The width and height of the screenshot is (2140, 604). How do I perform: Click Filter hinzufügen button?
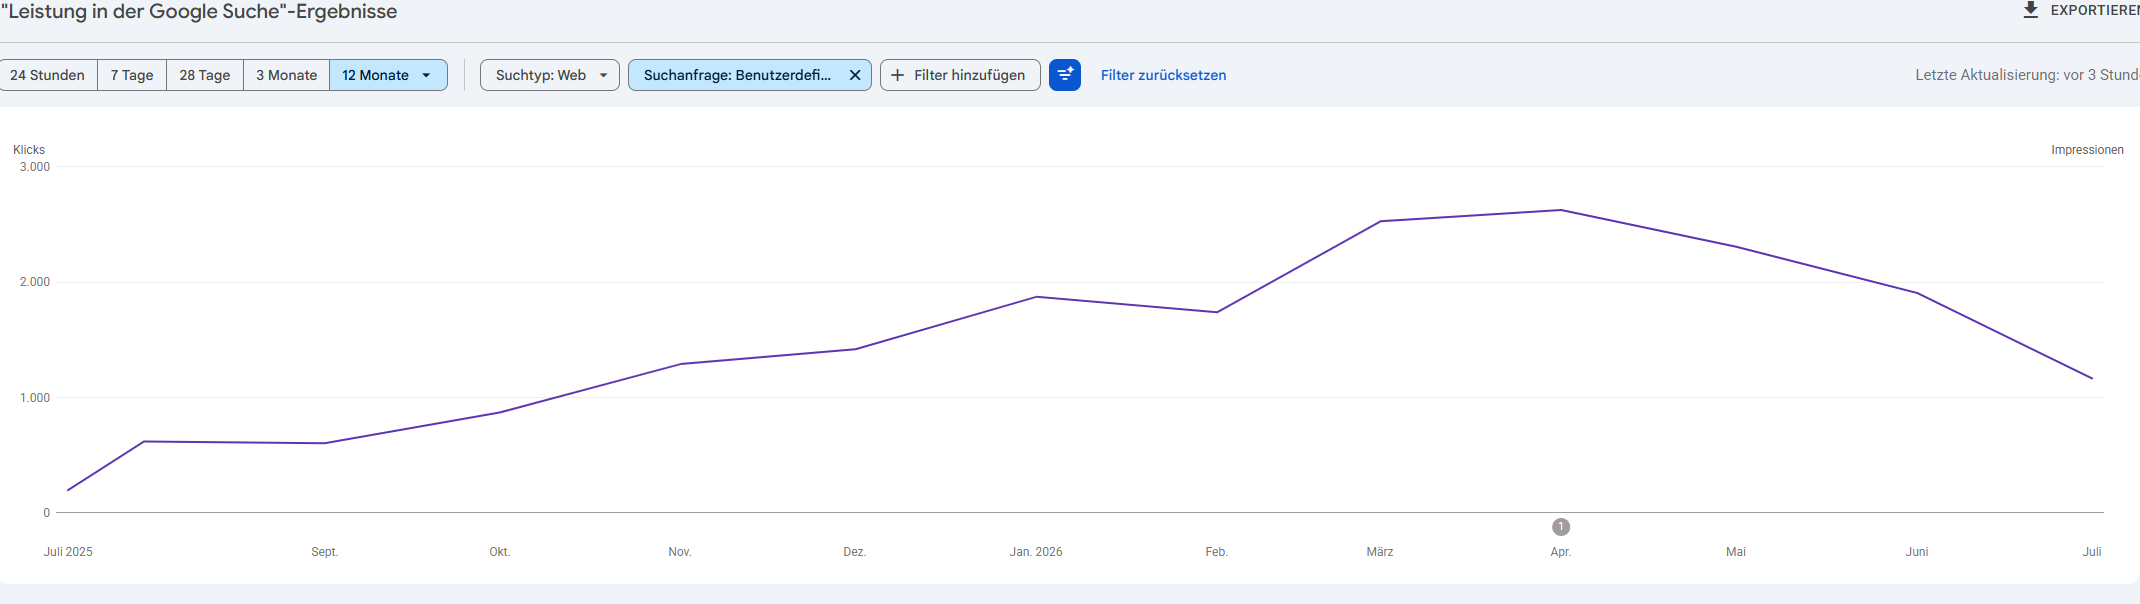click(x=960, y=75)
